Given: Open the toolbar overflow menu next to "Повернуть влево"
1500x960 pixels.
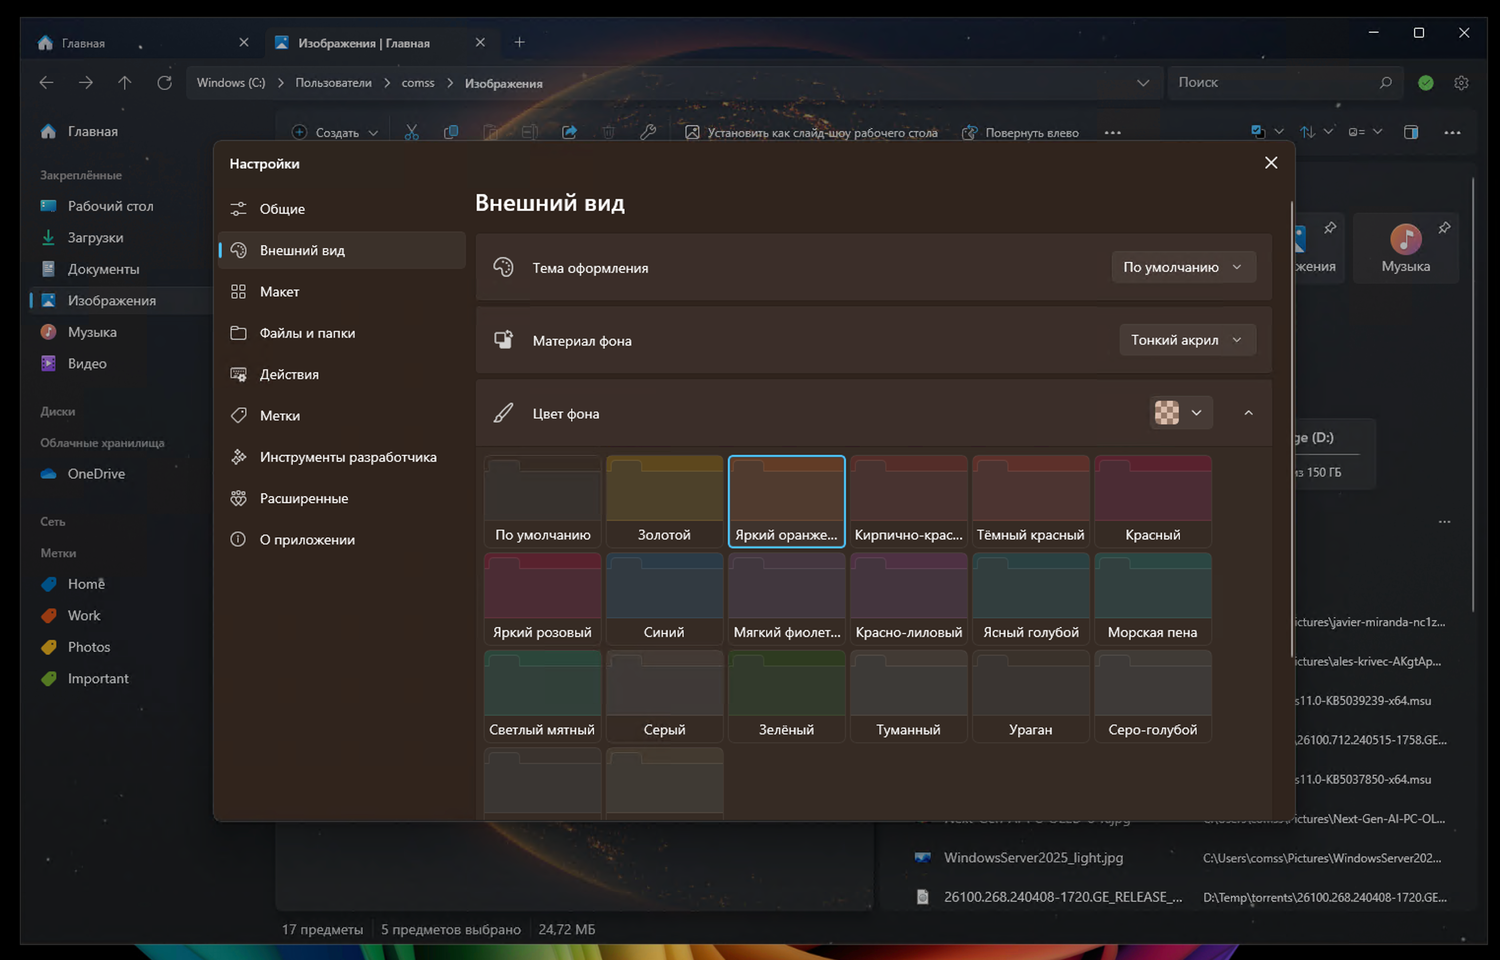Looking at the screenshot, I should (1113, 132).
